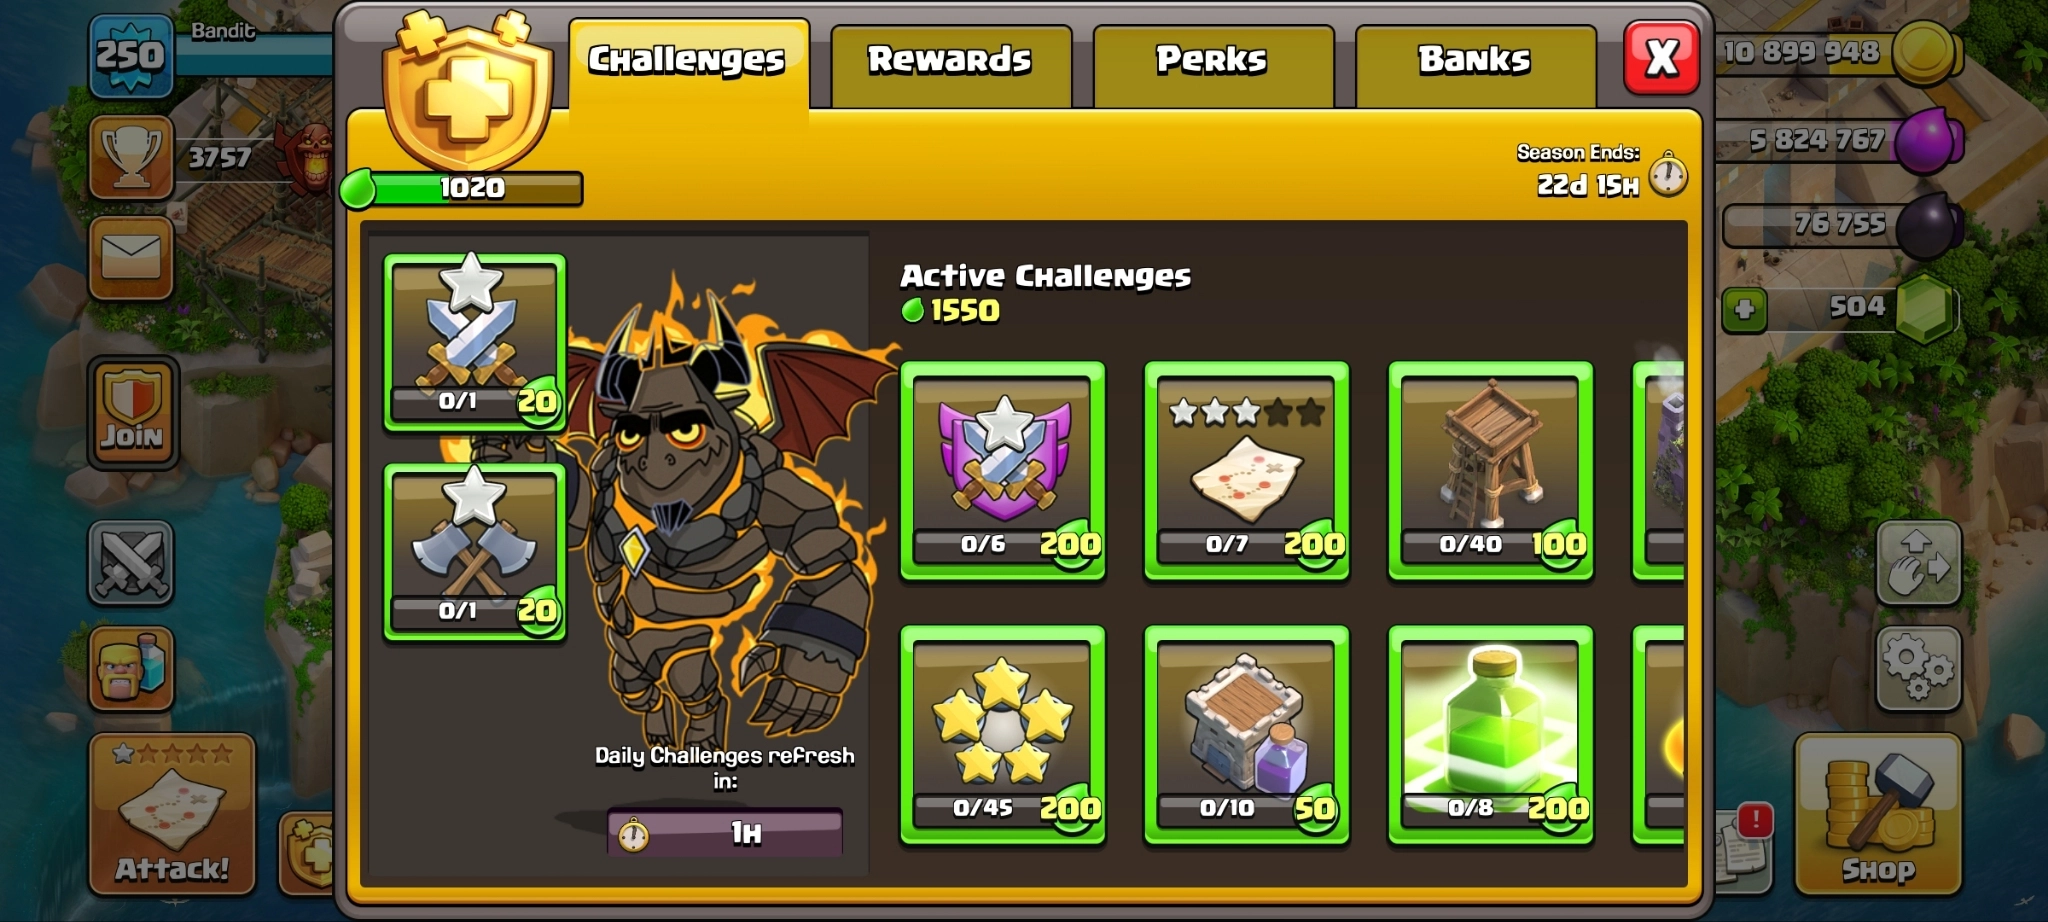Screen dimensions: 2048x922
Task: Select the purple shield star challenge 0/6
Action: click(1003, 471)
